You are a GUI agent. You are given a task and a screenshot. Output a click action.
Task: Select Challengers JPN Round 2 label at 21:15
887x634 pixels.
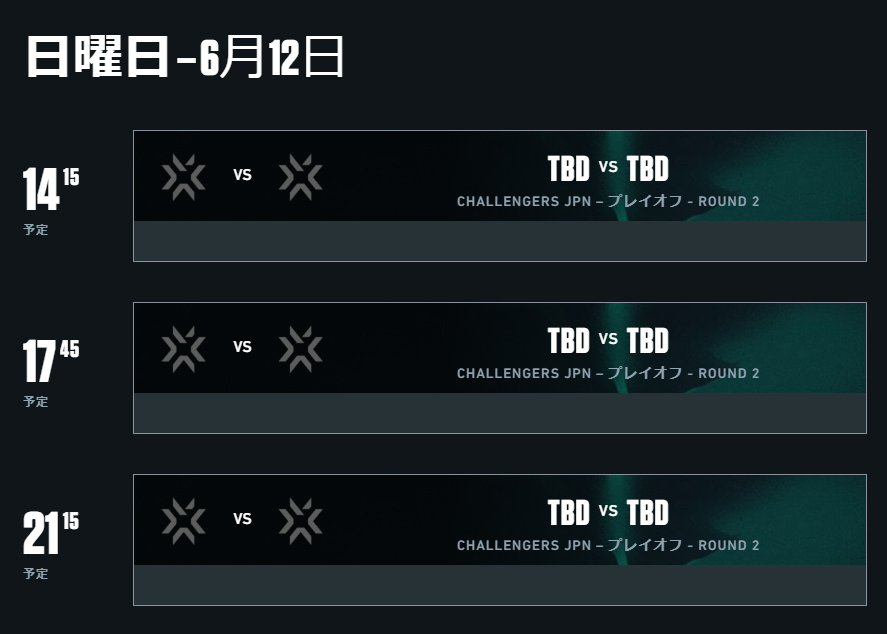608,545
